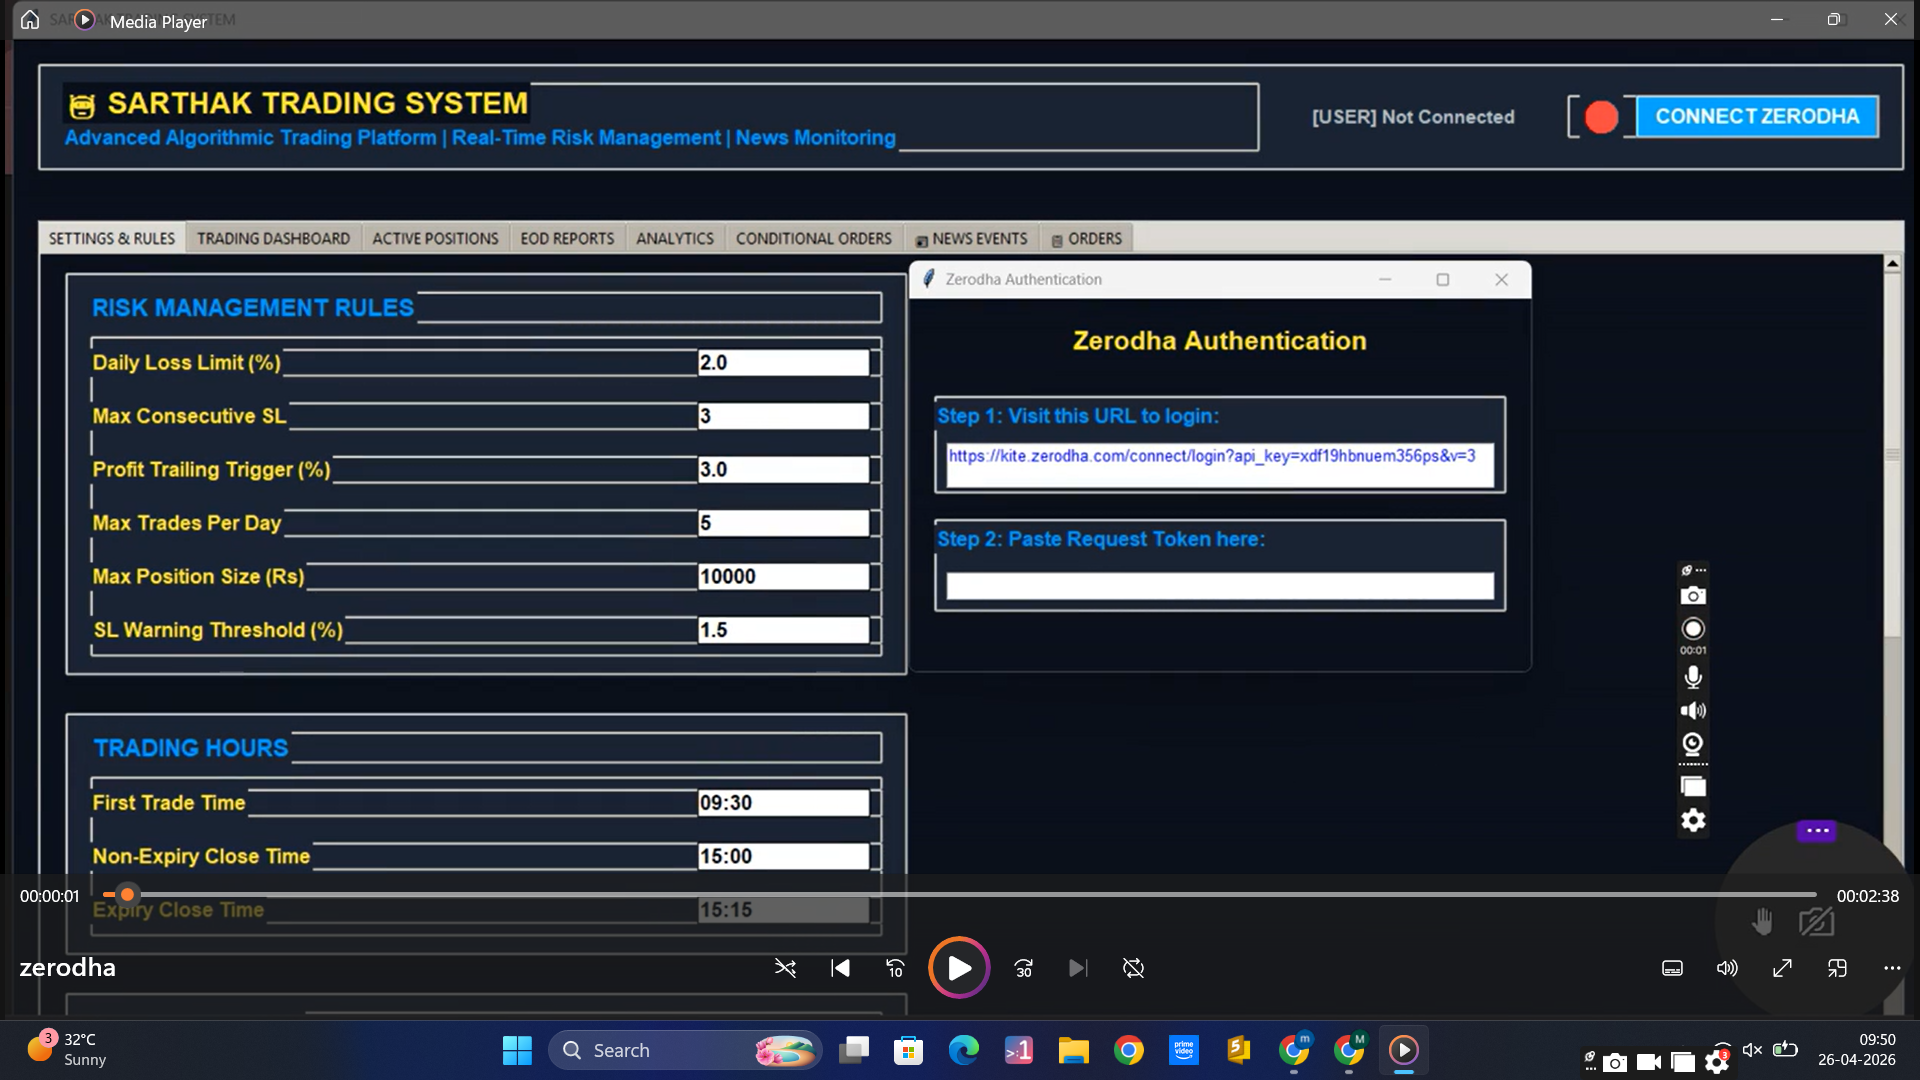This screenshot has width=1920, height=1080.
Task: Click record button on floating recorder toolbar
Action: coord(1693,629)
